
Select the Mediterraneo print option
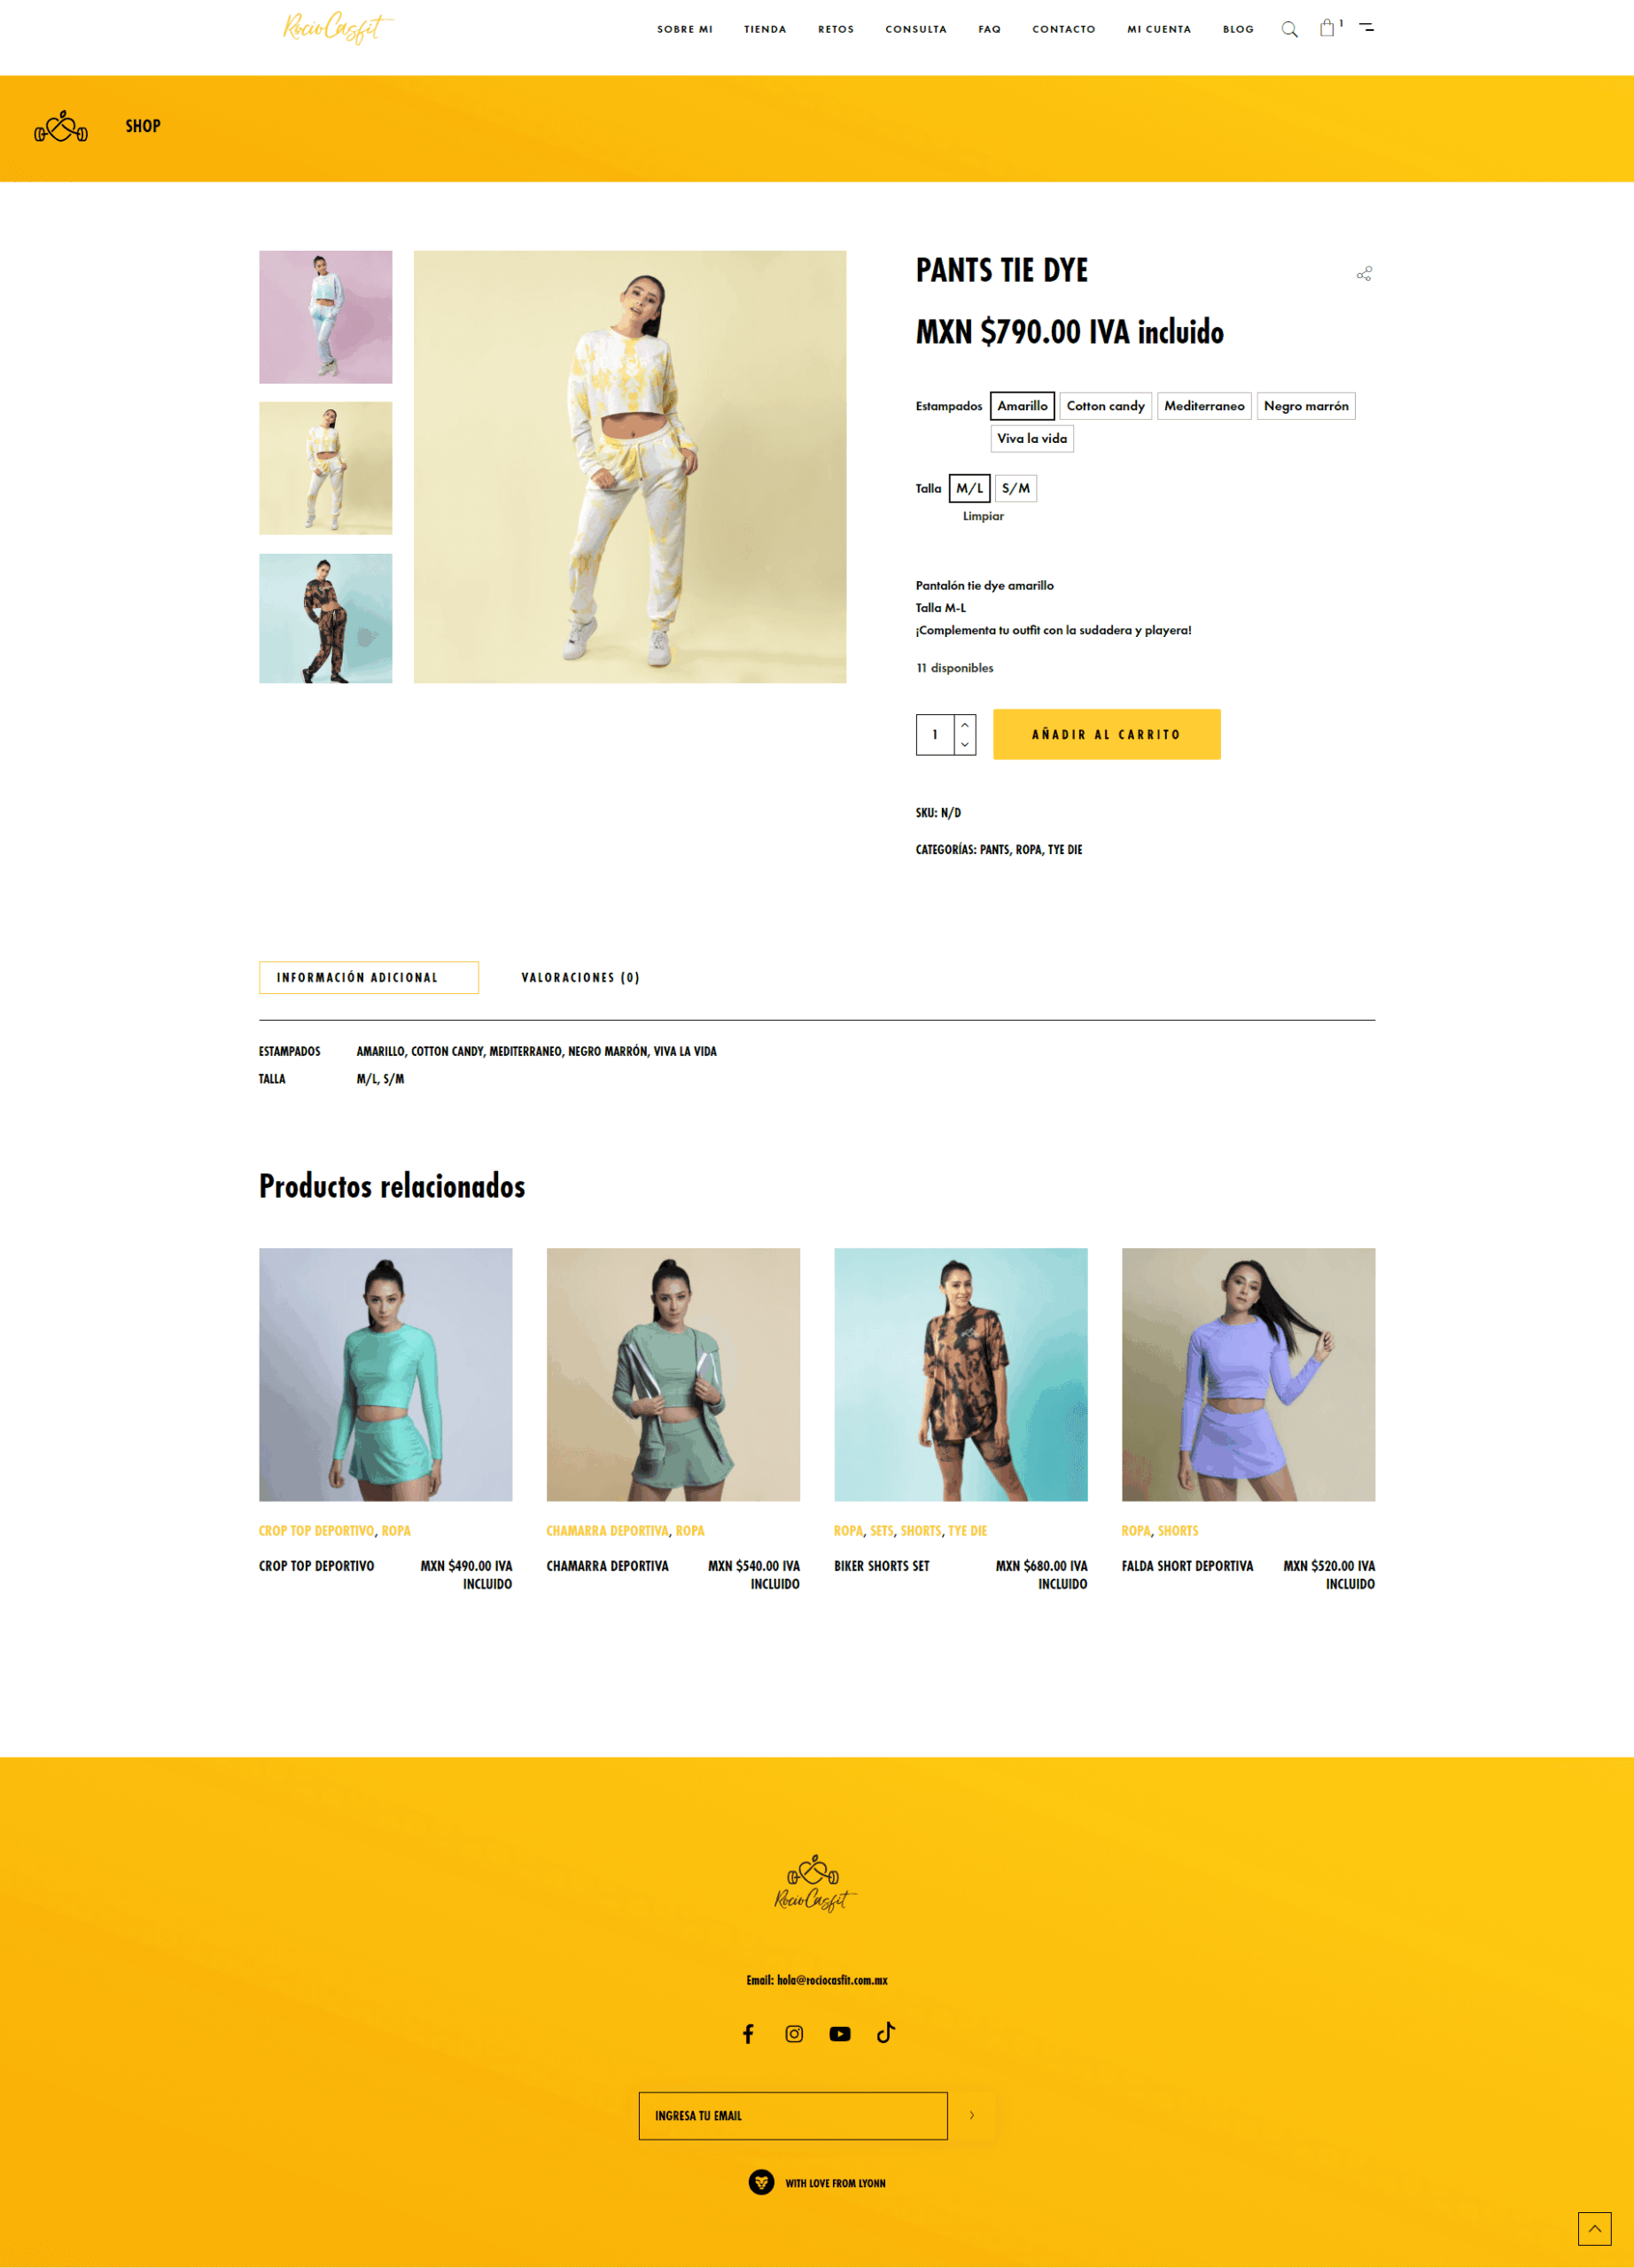1204,406
